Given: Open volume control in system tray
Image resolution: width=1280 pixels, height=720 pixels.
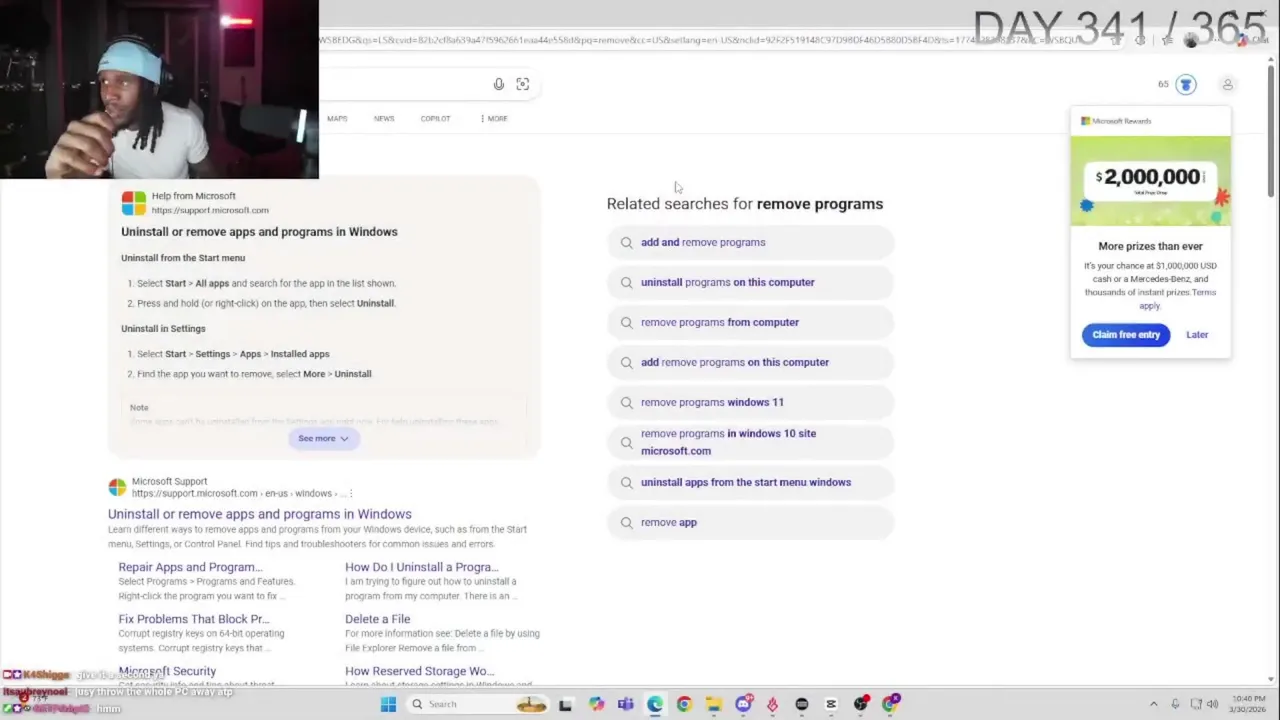Looking at the screenshot, I should coord(1213,704).
